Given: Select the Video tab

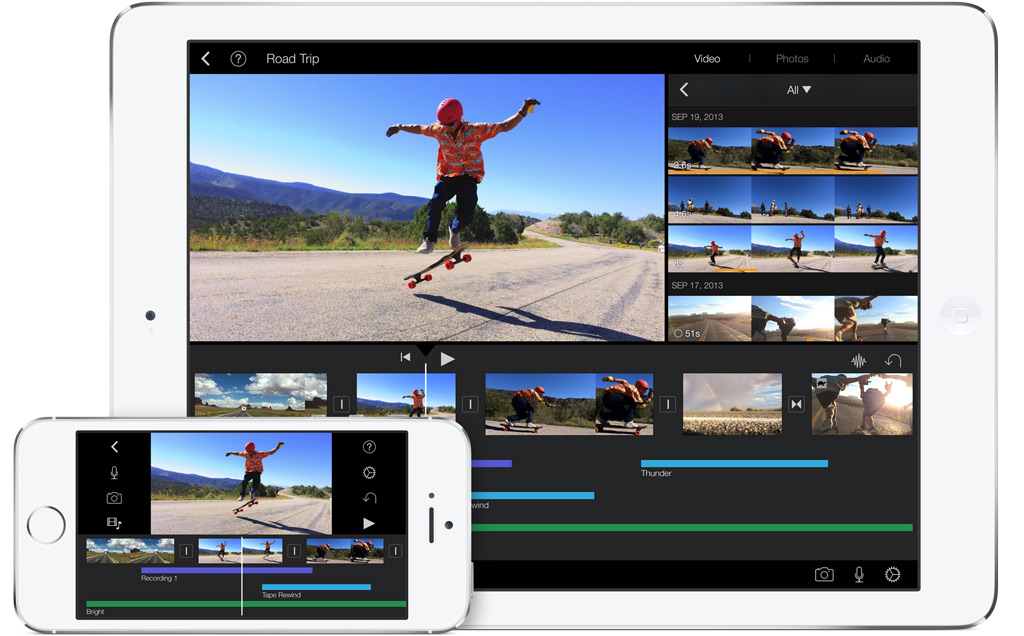Looking at the screenshot, I should pyautogui.click(x=707, y=59).
